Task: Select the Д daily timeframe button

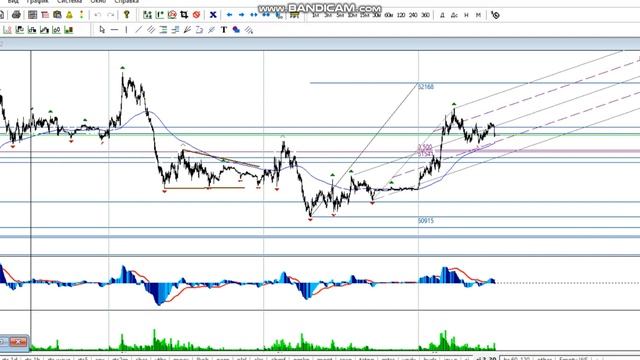Action: pos(442,15)
